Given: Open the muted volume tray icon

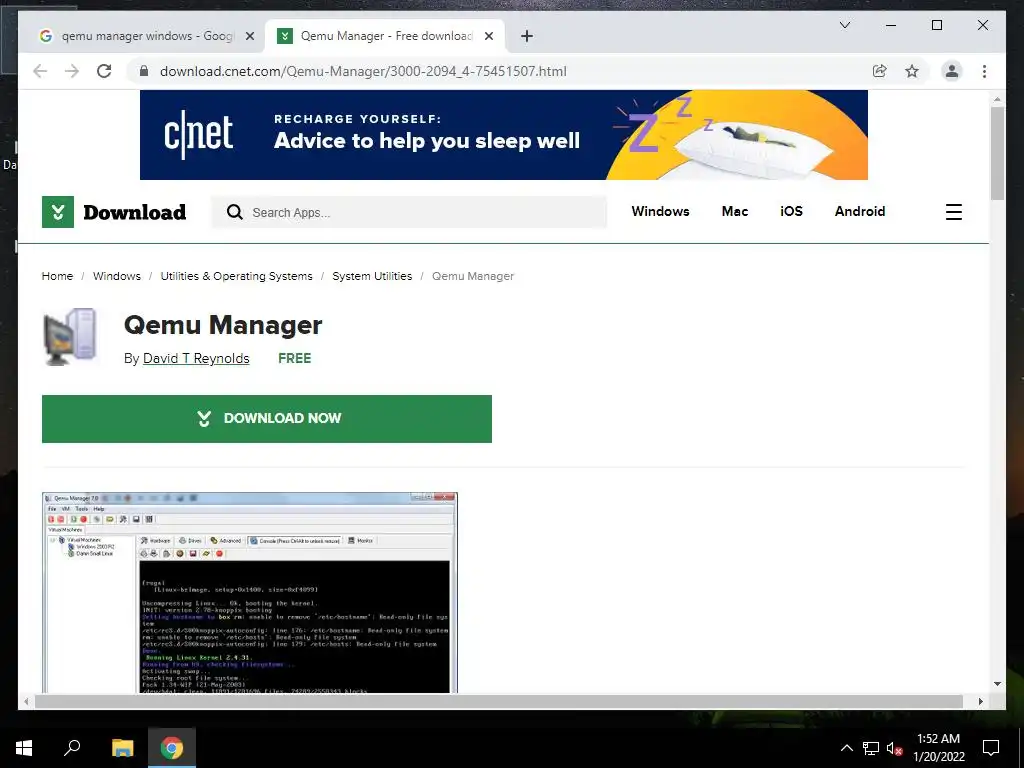Looking at the screenshot, I should [894, 748].
